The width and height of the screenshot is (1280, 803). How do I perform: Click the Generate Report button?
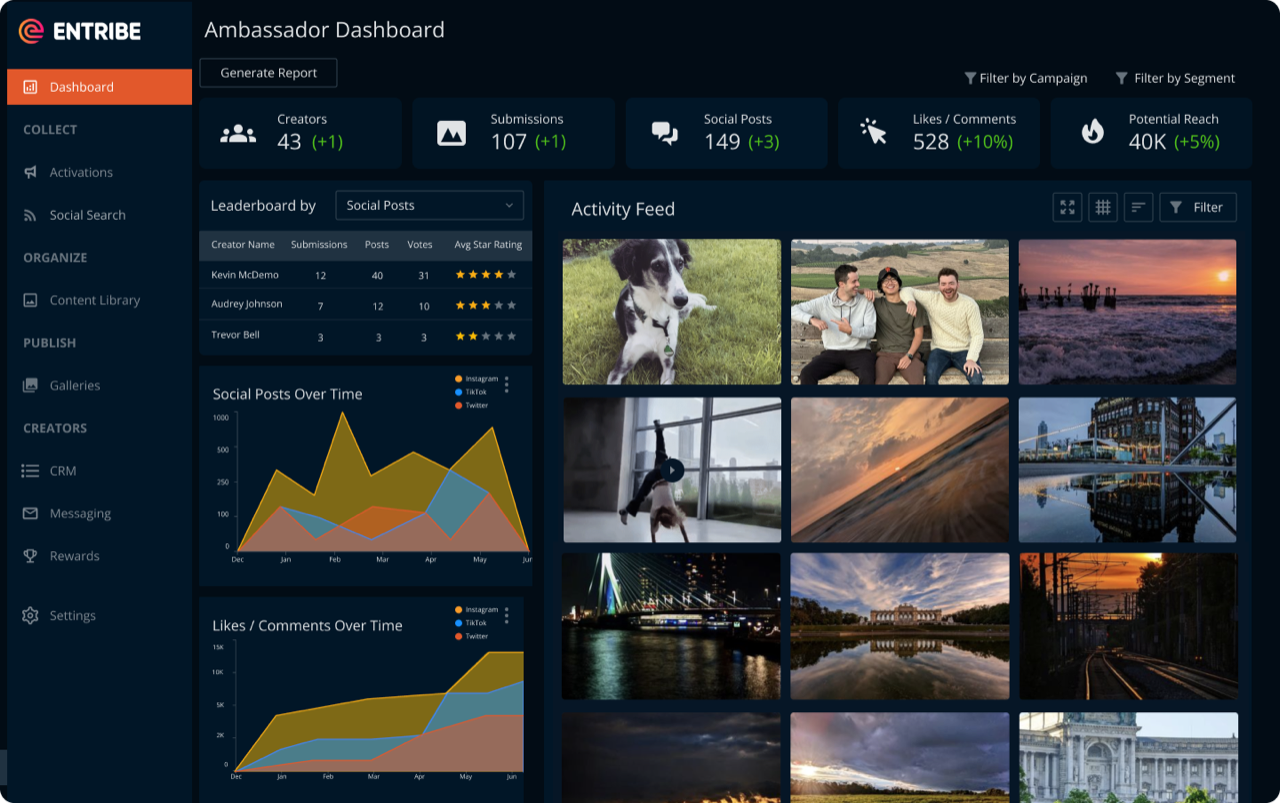click(268, 73)
